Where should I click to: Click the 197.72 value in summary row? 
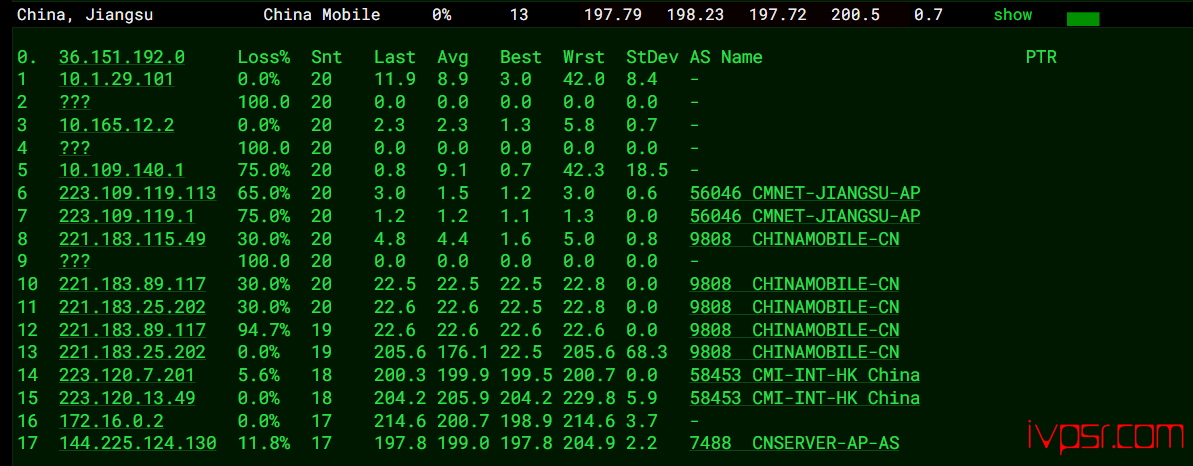778,14
